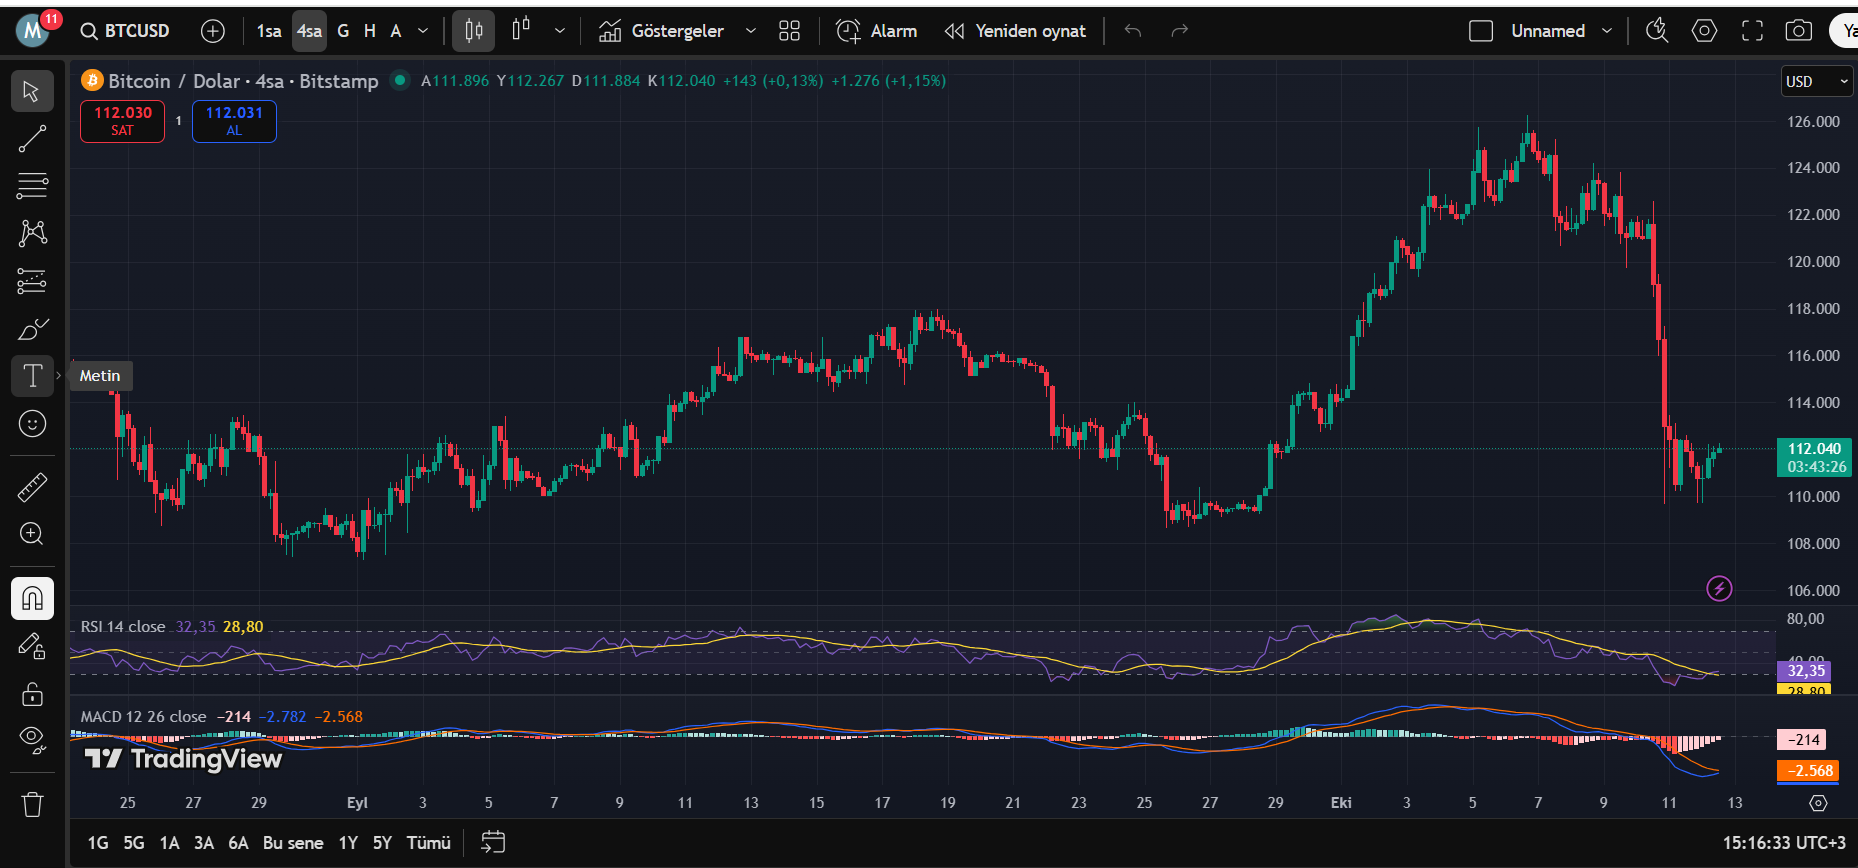Select the ruler measure tool
The height and width of the screenshot is (868, 1858).
tap(32, 487)
